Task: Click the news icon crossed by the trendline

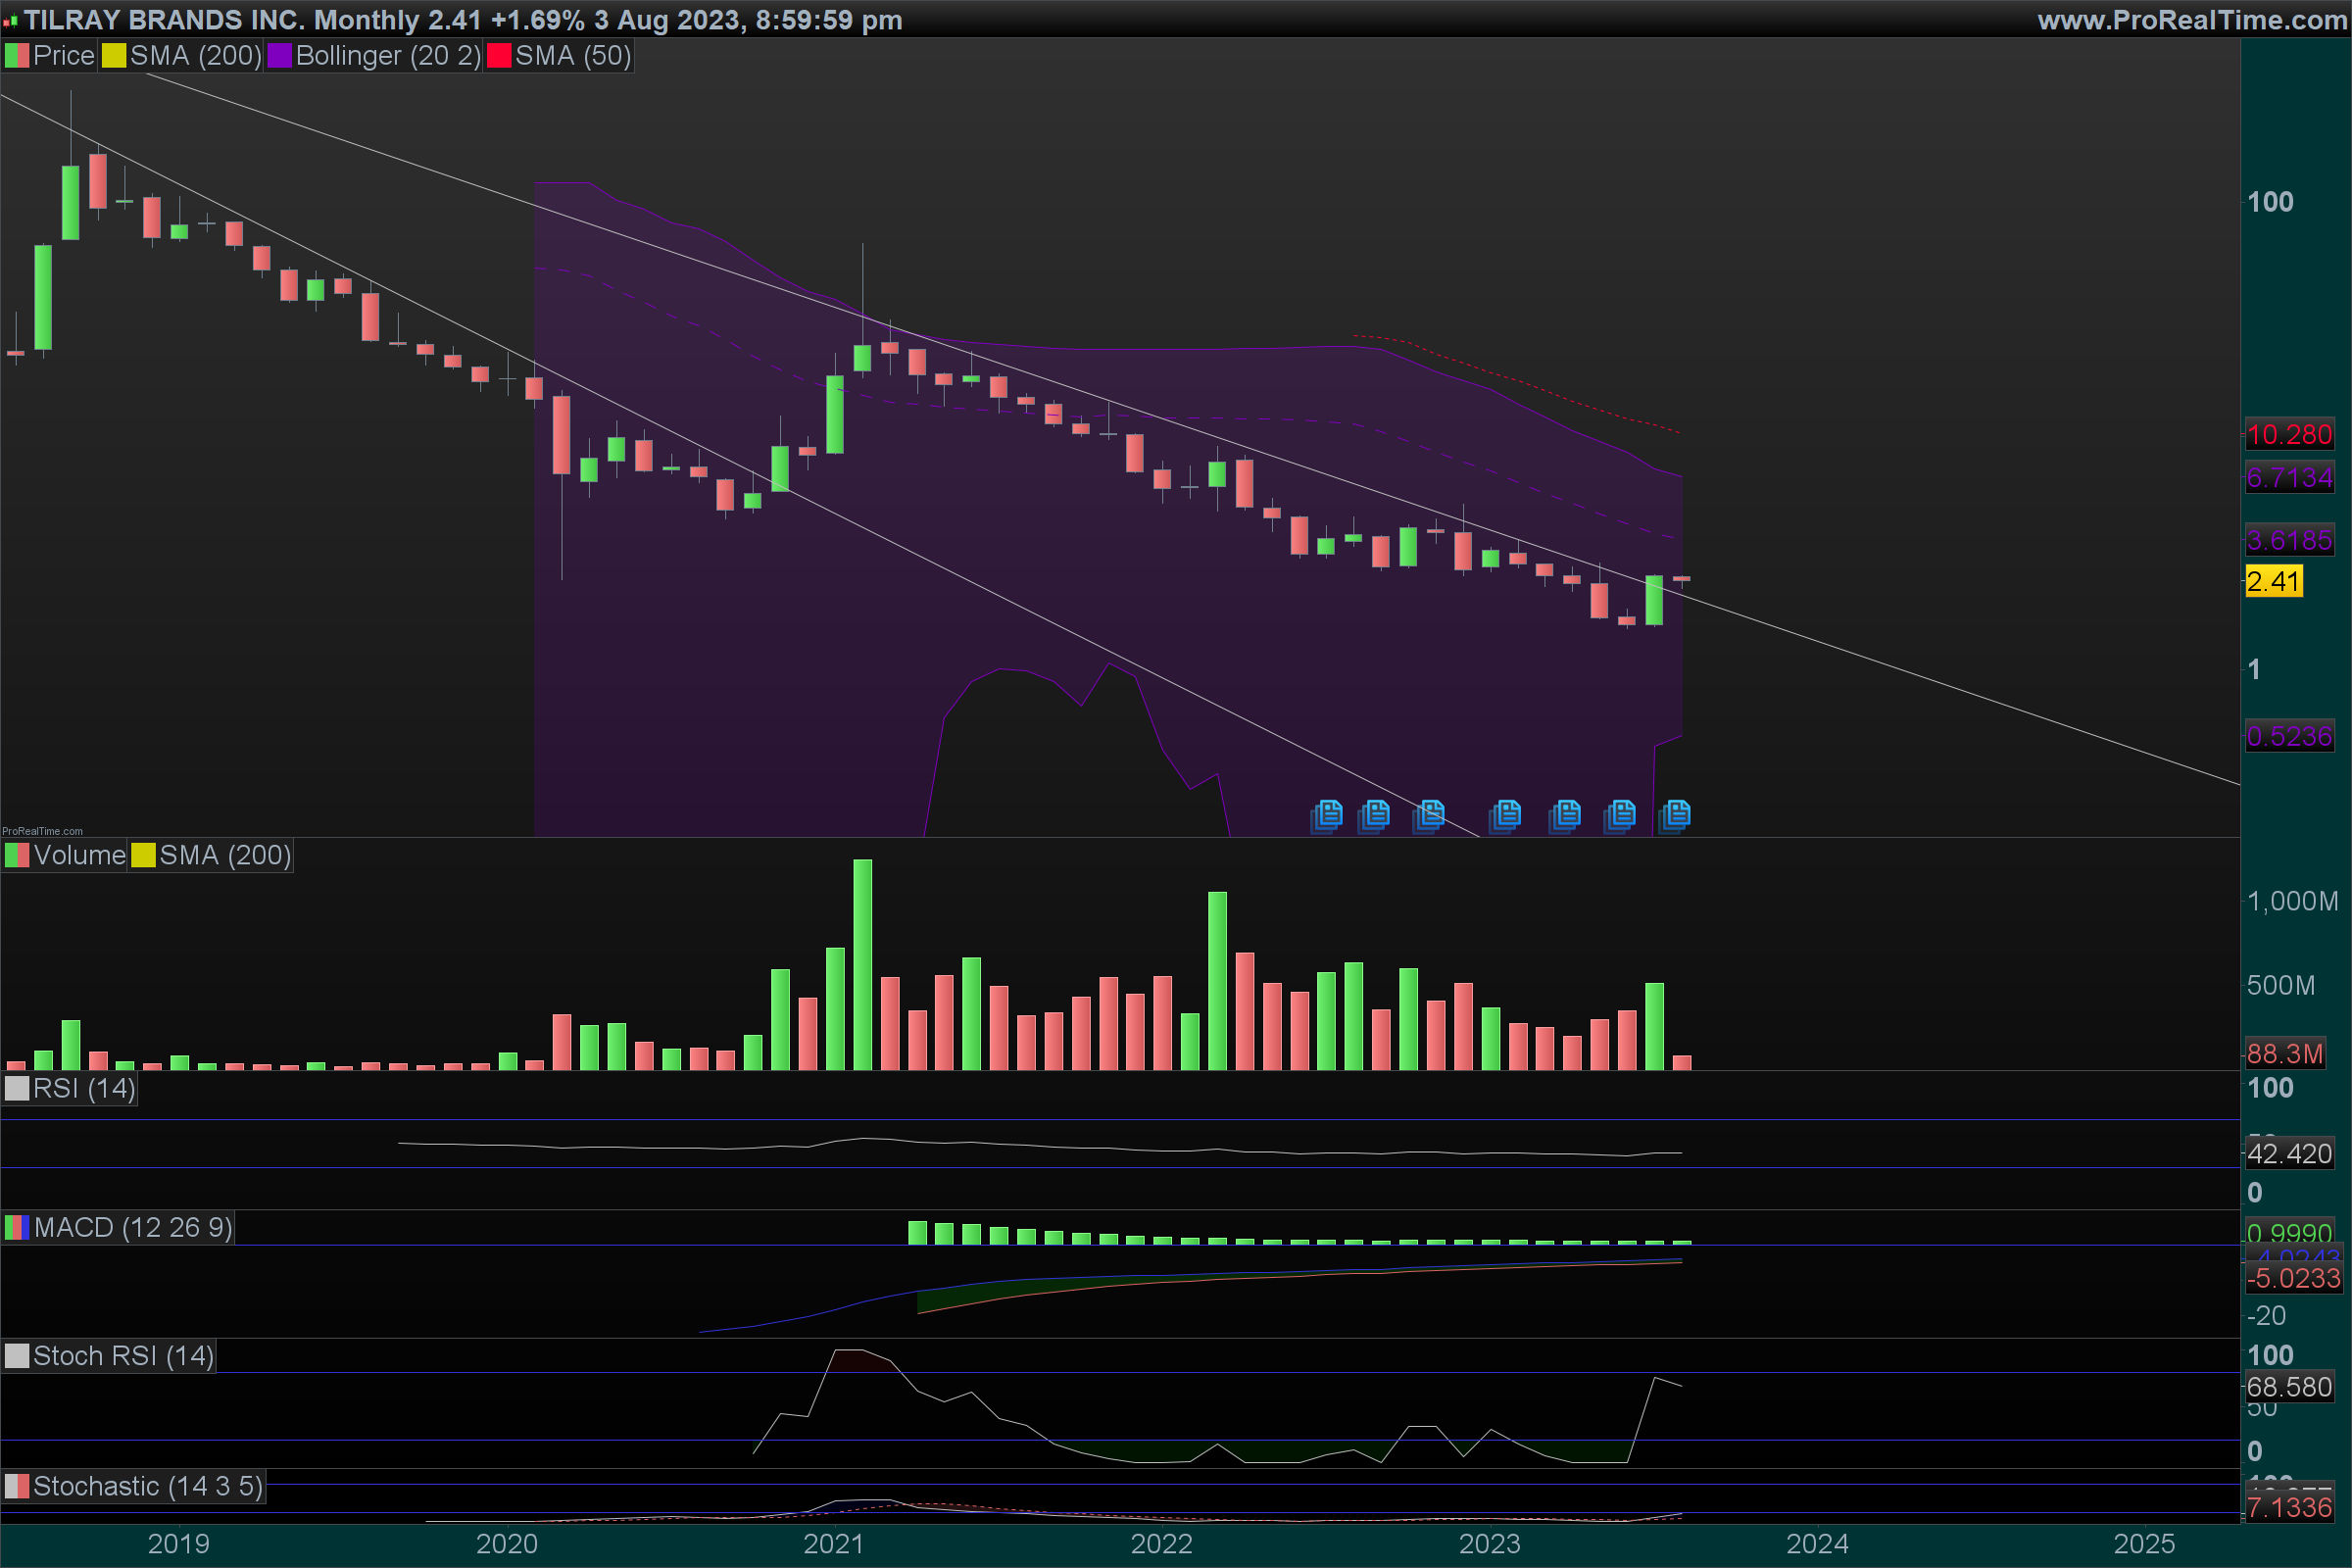Action: (1431, 815)
